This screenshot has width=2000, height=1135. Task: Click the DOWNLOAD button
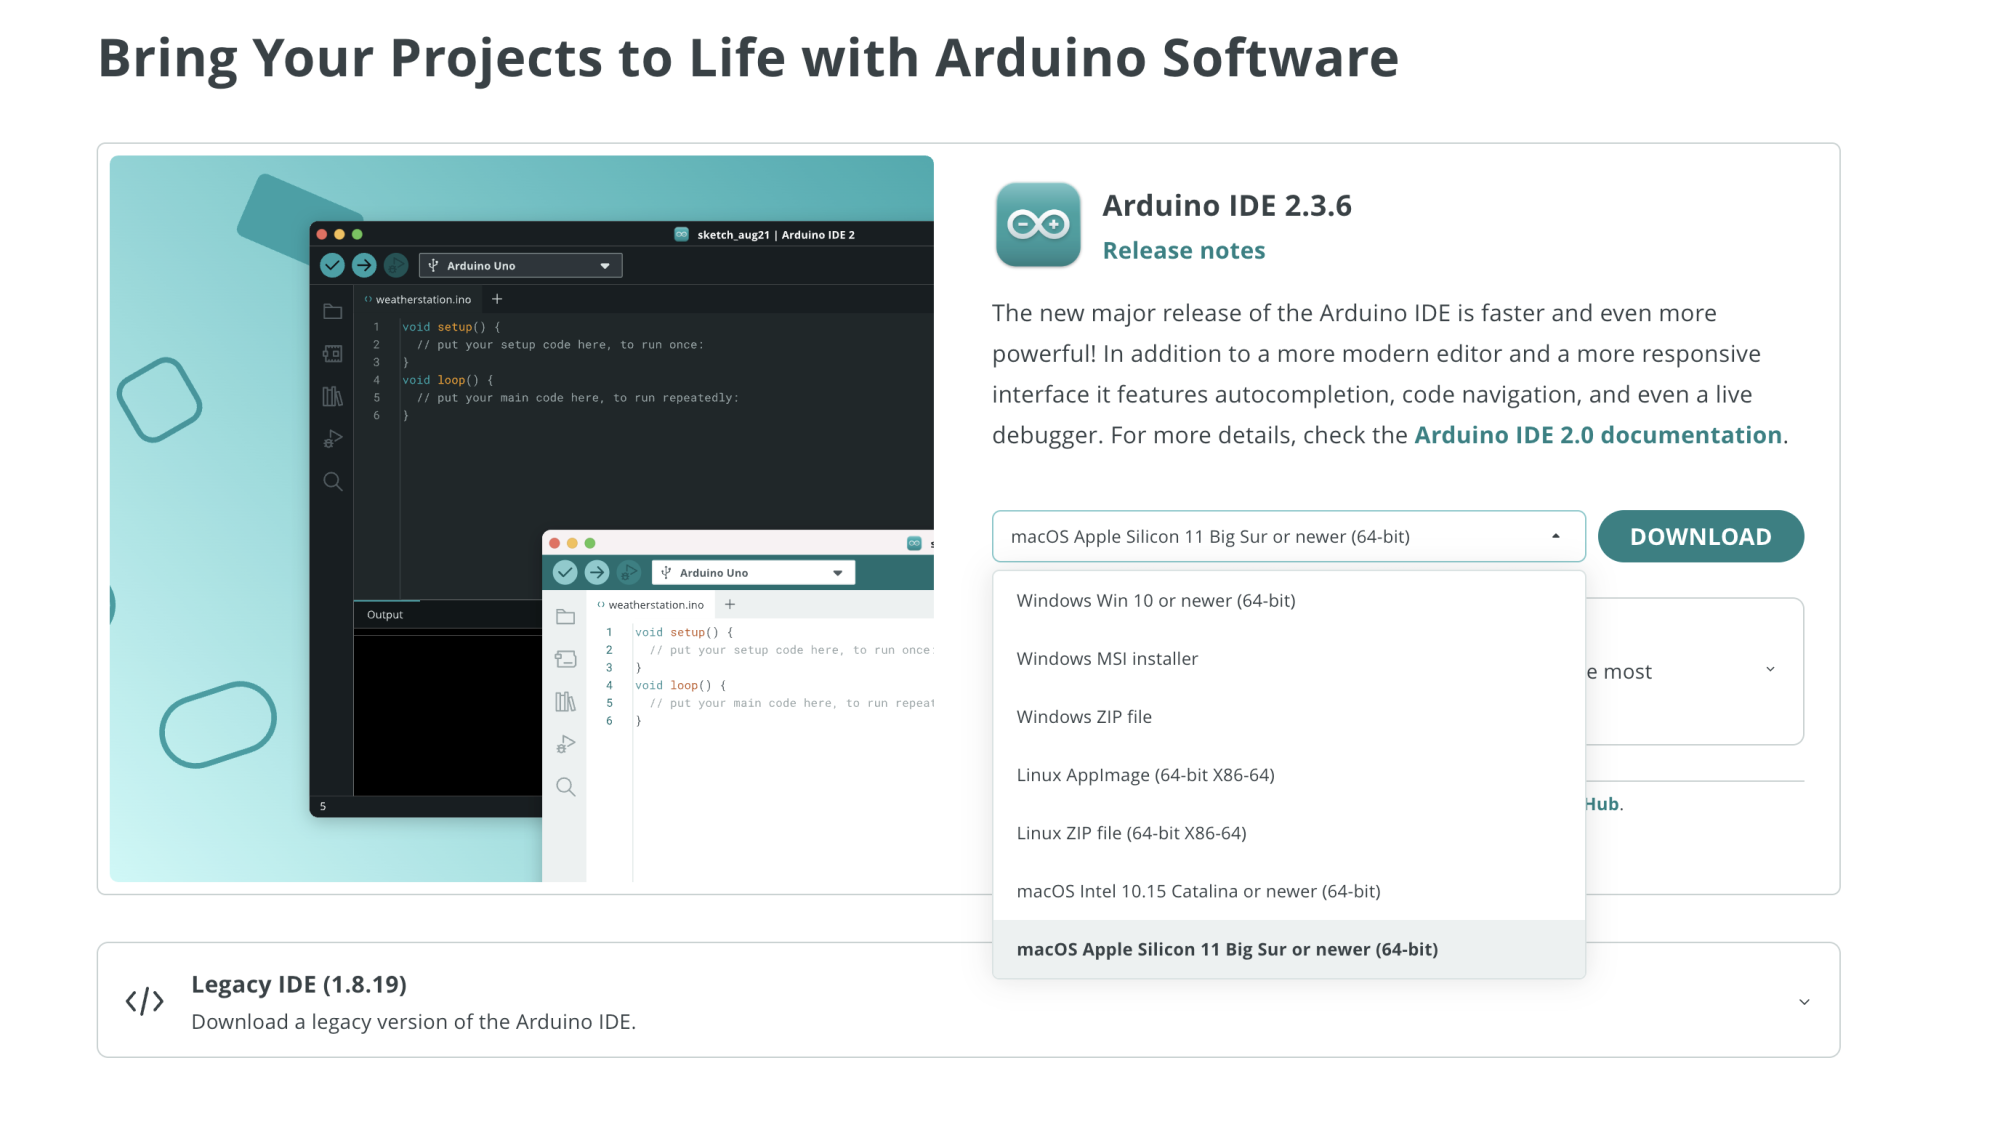1700,537
